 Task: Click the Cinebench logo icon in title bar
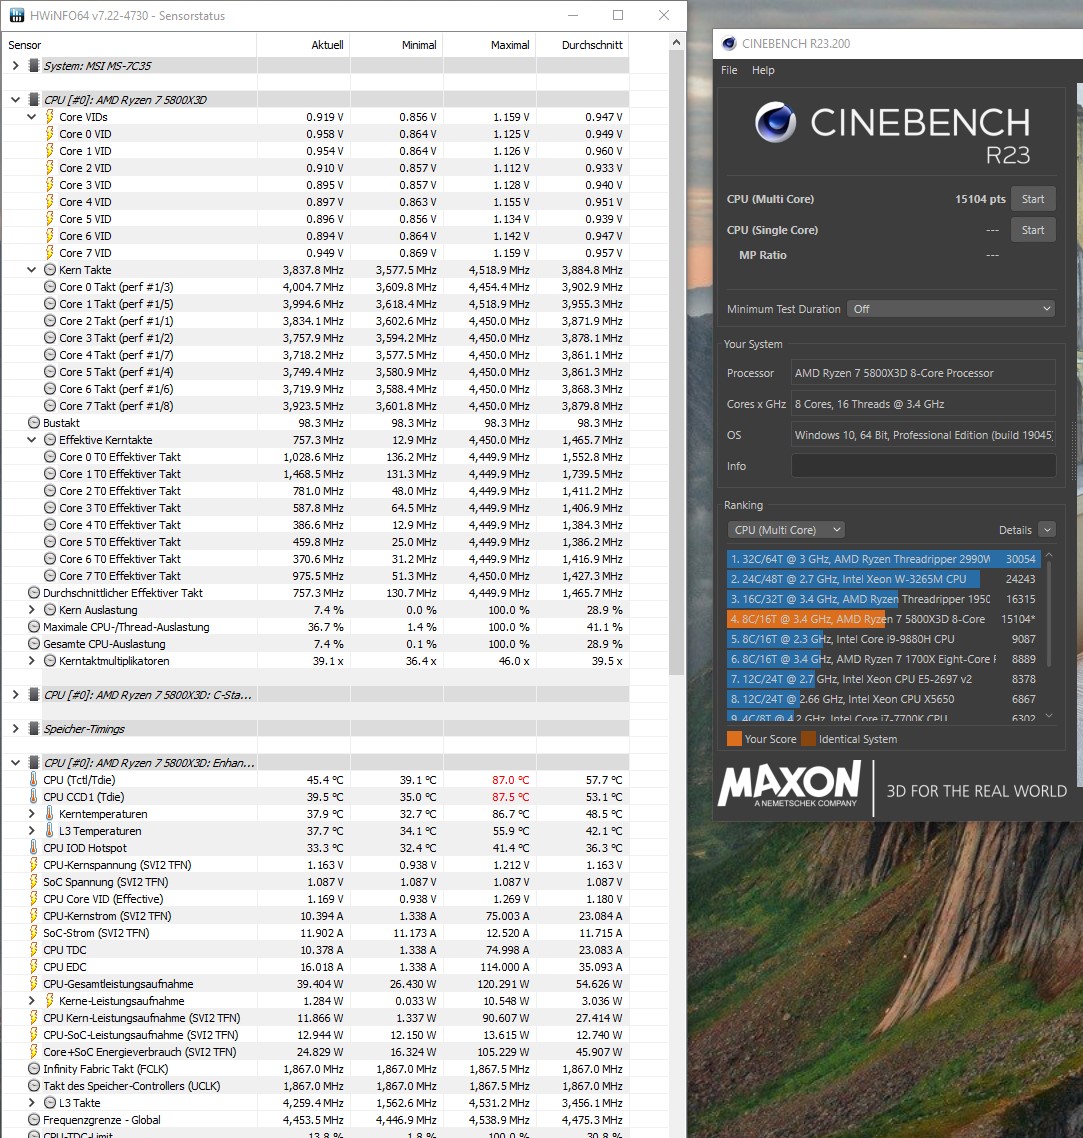click(x=729, y=44)
